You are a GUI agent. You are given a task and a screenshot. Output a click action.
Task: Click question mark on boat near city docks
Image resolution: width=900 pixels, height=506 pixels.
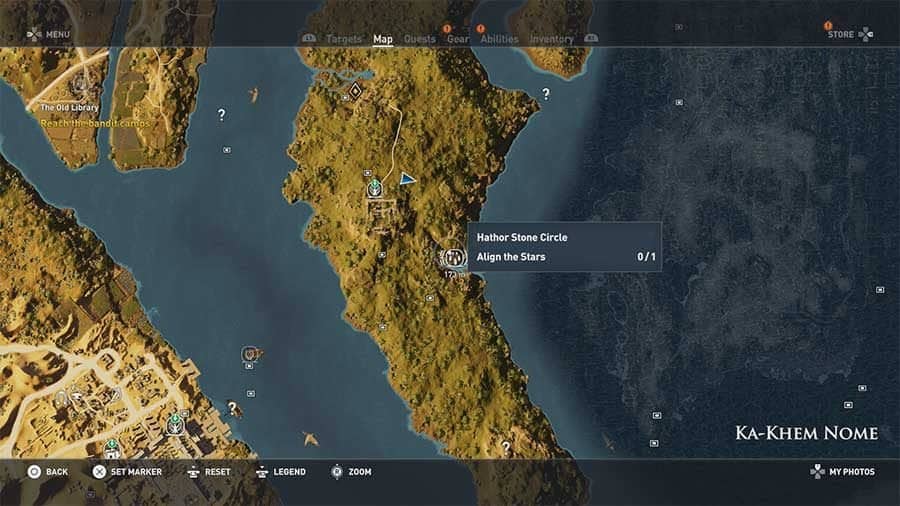coord(232,408)
